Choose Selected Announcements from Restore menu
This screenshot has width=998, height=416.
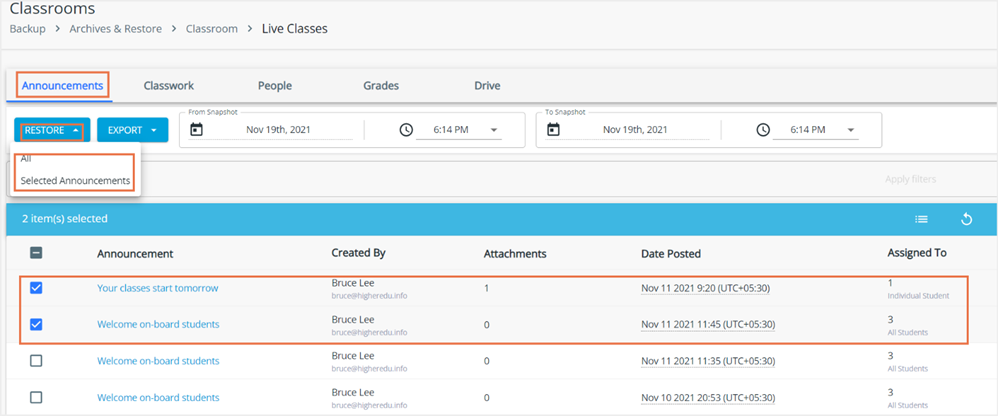pyautogui.click(x=75, y=181)
